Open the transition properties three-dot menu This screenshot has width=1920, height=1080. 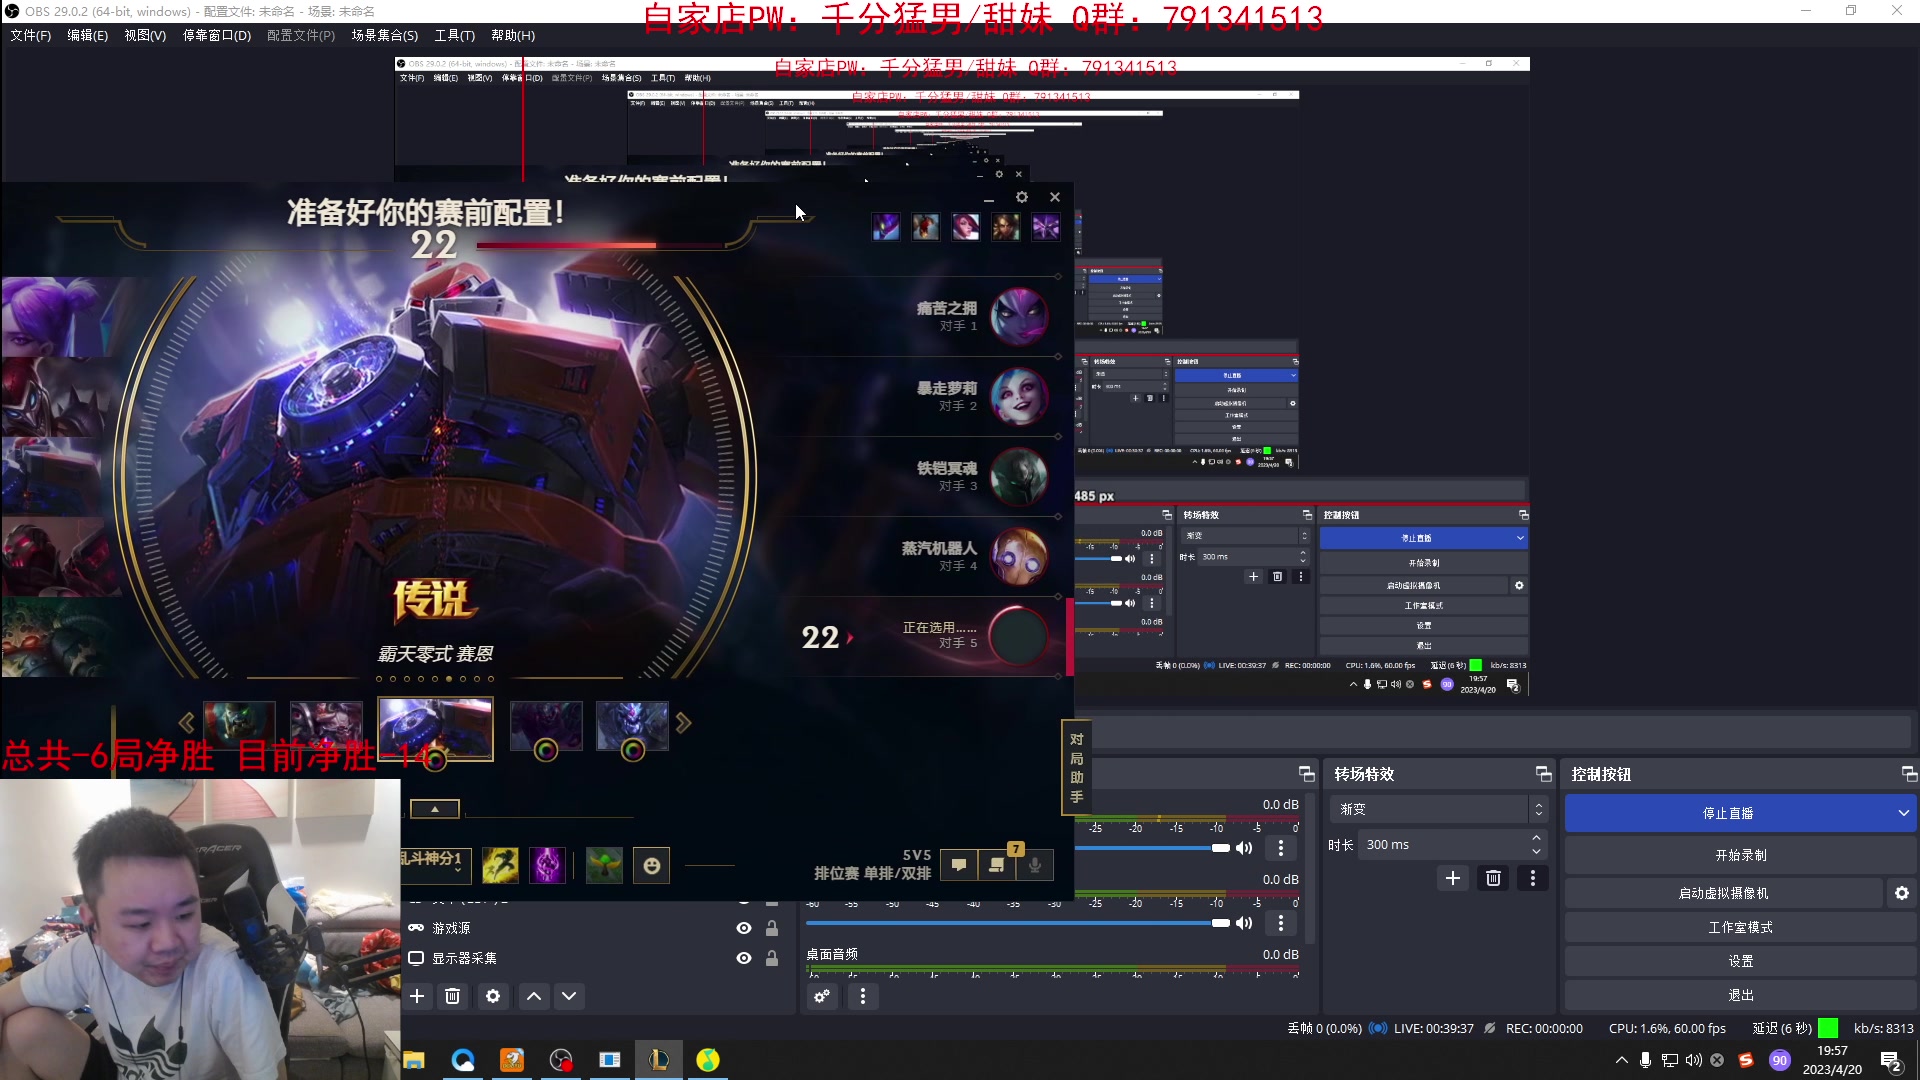(1533, 878)
